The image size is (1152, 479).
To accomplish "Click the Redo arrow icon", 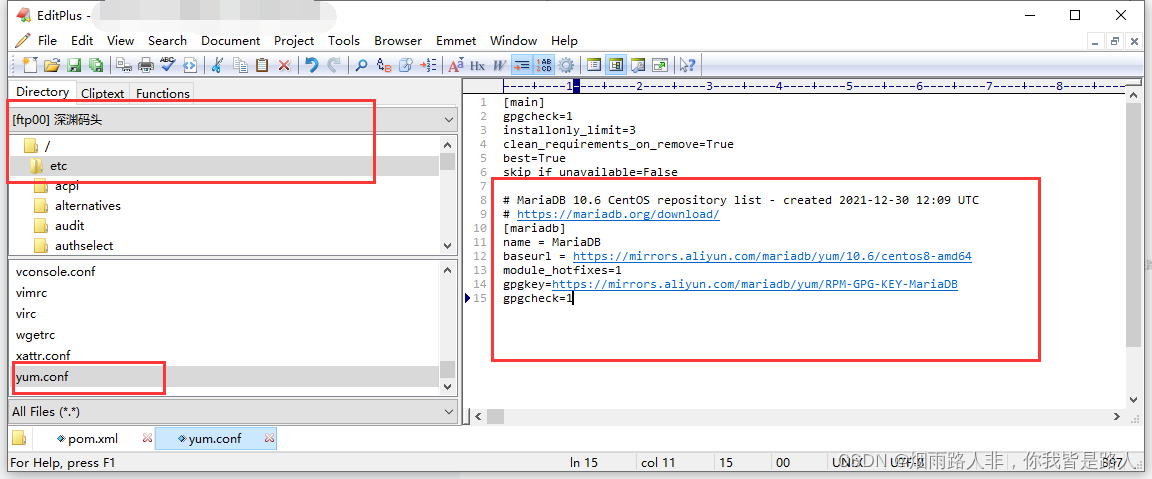I will tap(334, 65).
